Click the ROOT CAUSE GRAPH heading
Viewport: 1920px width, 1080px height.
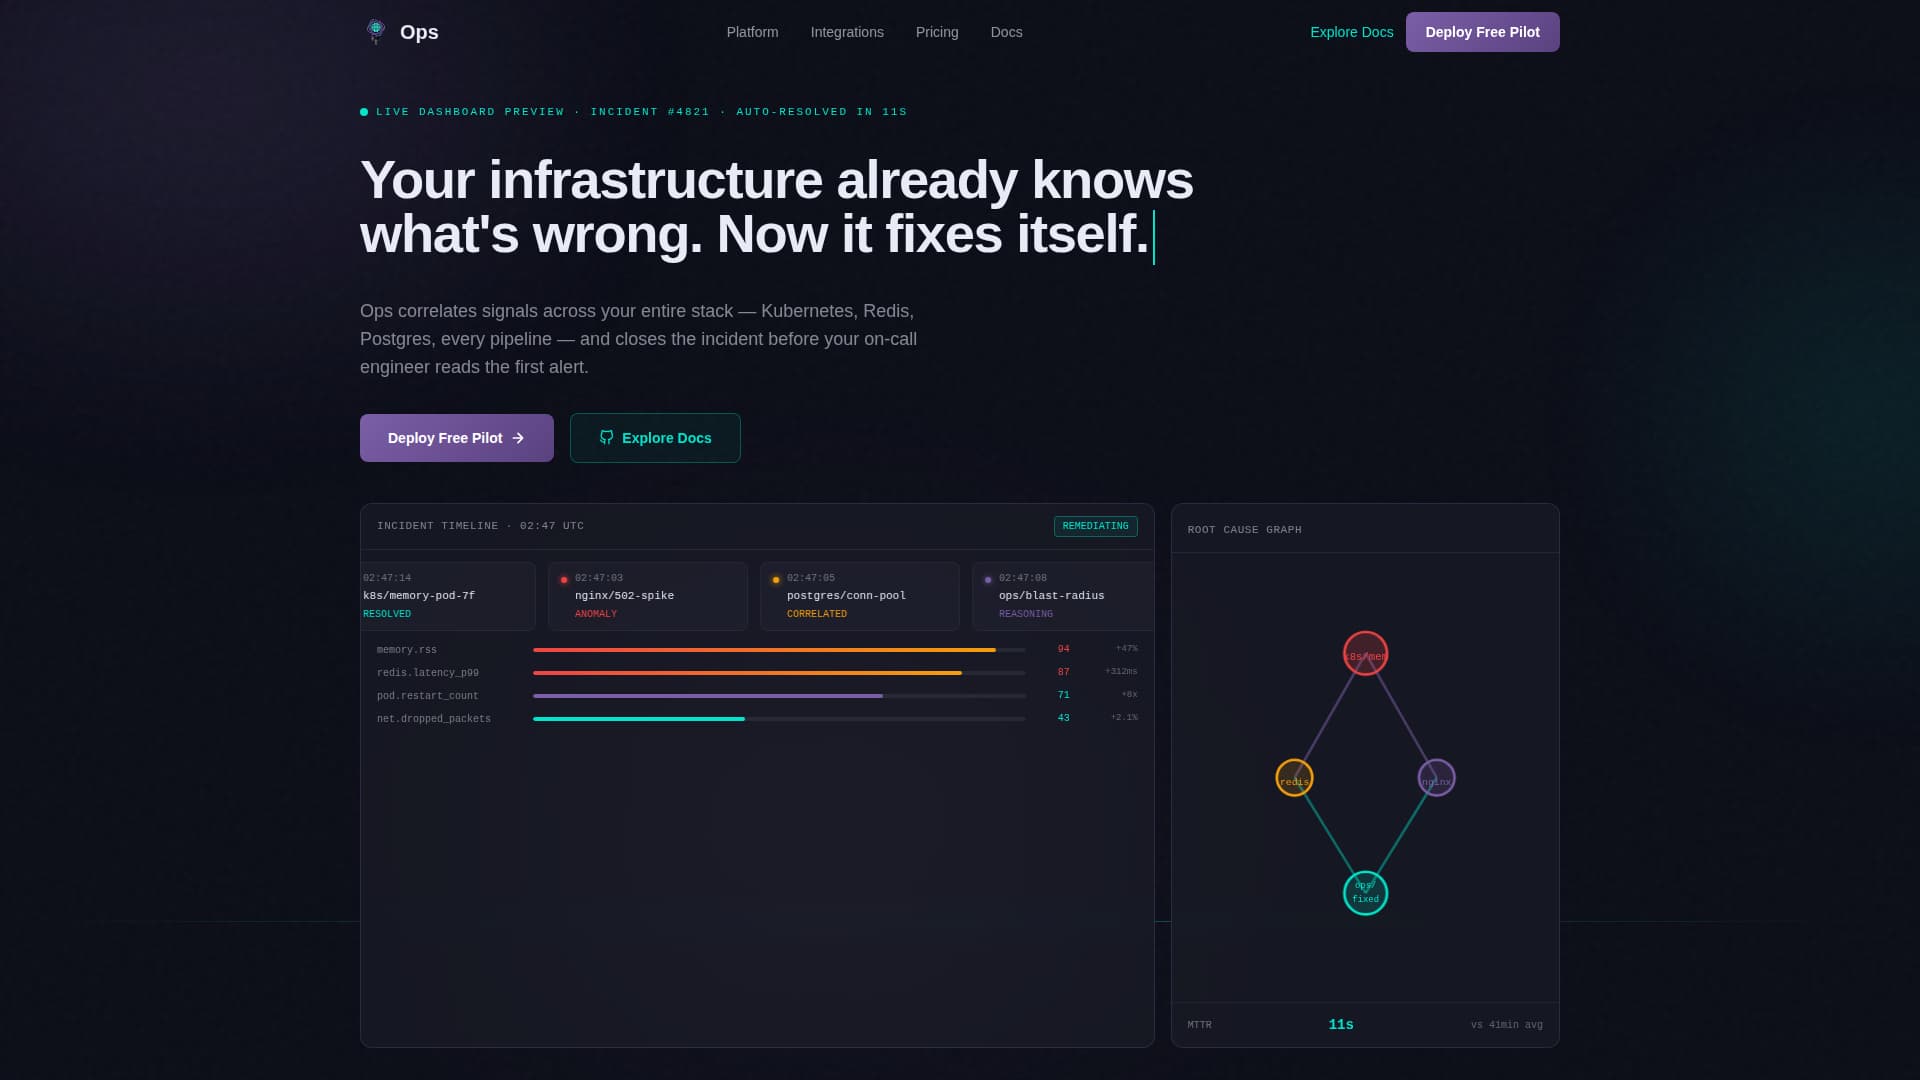1245,530
